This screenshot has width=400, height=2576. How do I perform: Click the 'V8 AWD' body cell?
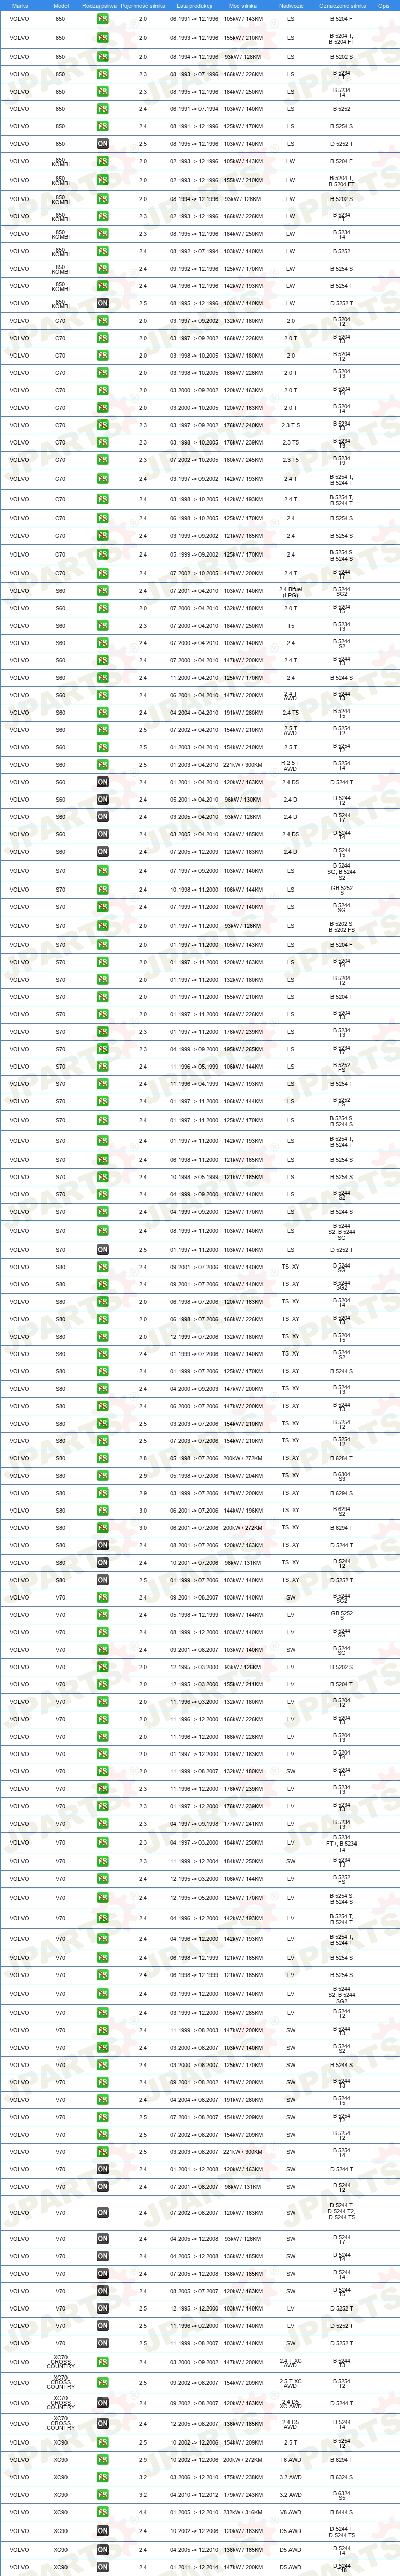click(x=290, y=2512)
